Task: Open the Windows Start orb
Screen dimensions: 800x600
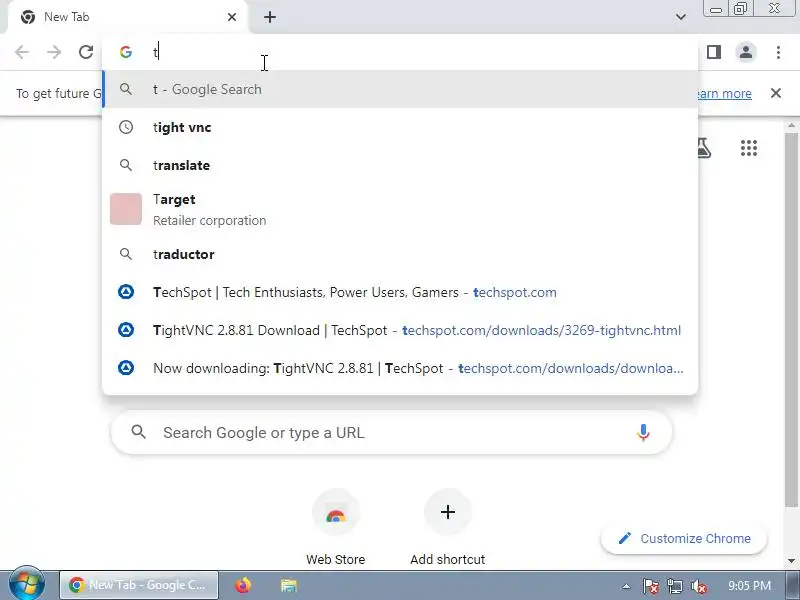Action: pos(27,585)
